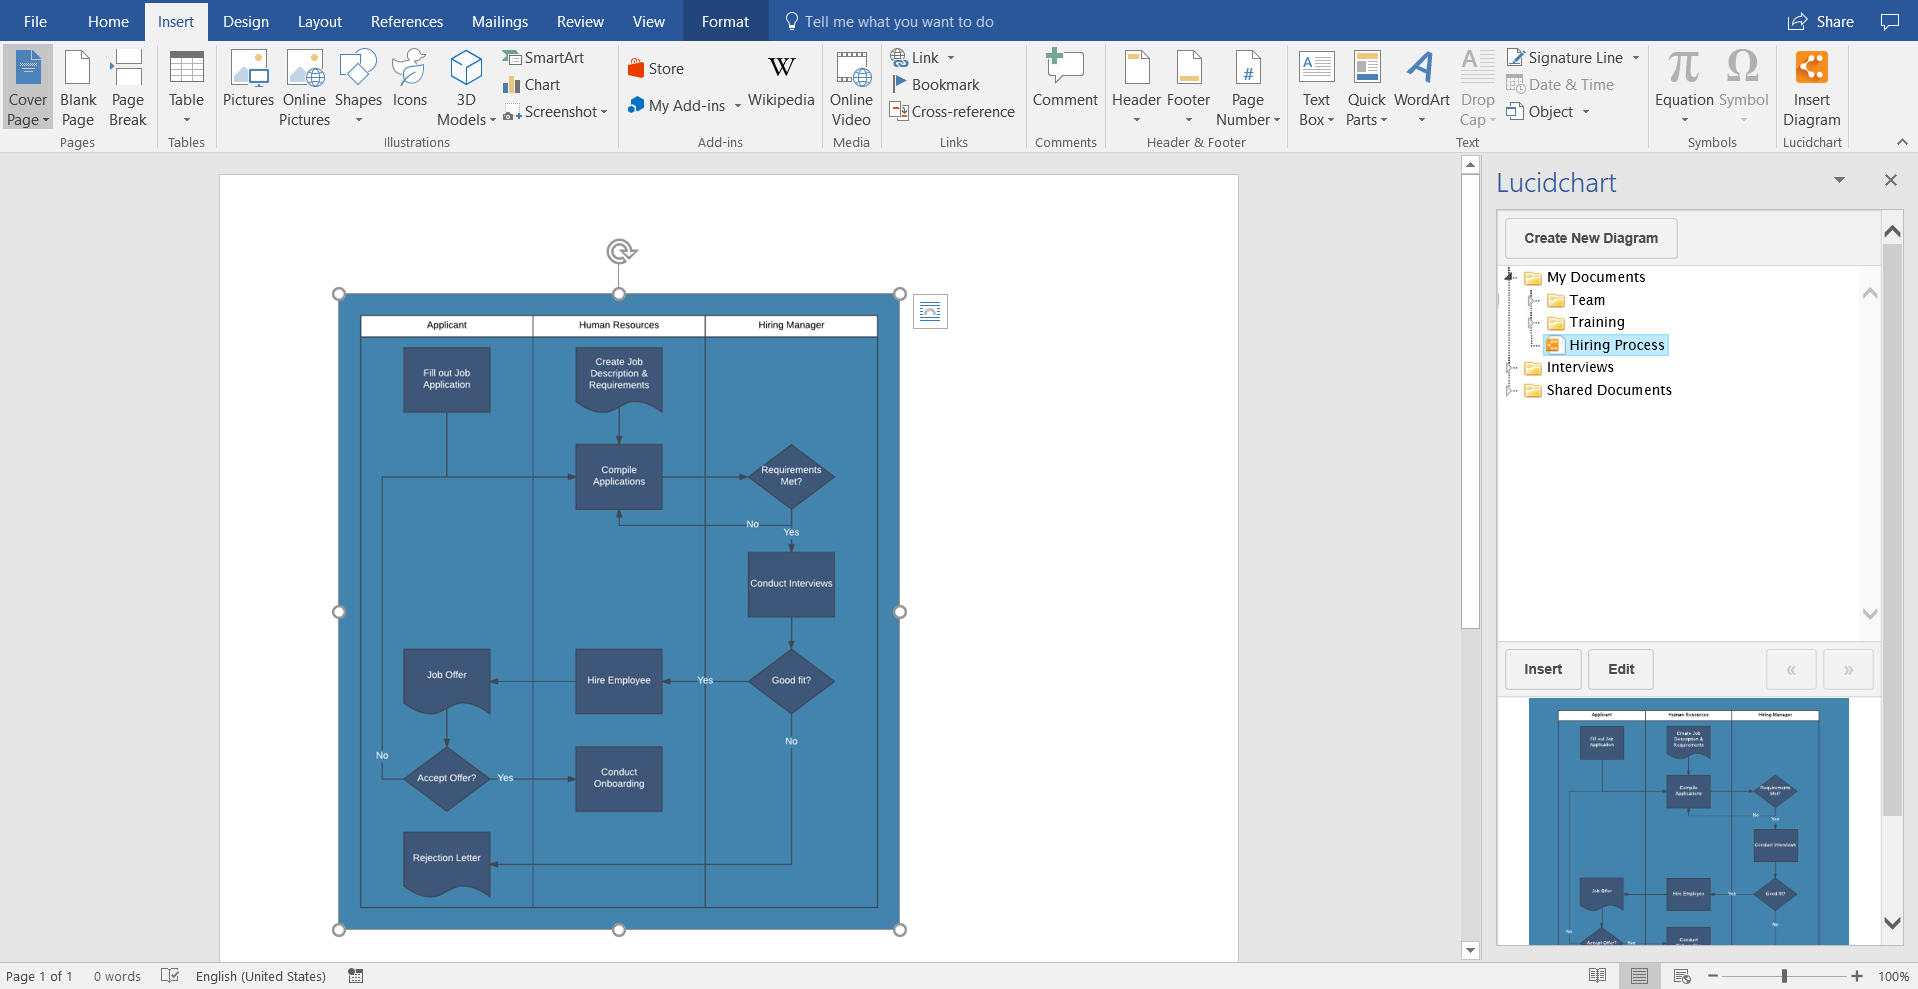This screenshot has width=1918, height=989.
Task: Click the rotate handle above the diagram
Action: point(621,251)
